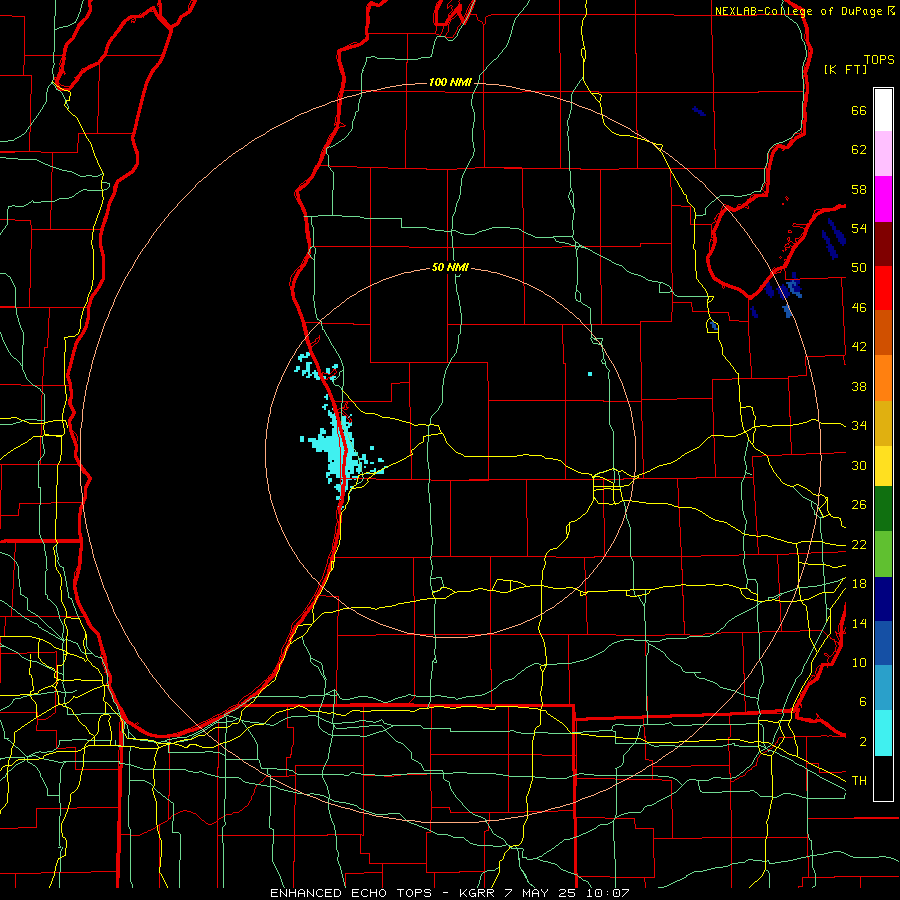This screenshot has width=900, height=900.
Task: Select the dark green legend band
Action: [x=883, y=509]
